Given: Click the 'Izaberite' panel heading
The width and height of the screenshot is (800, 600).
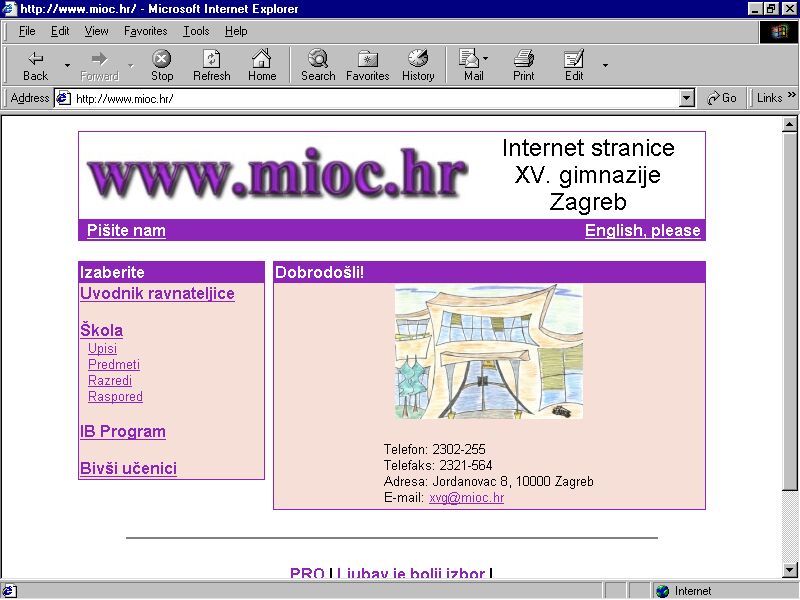Looking at the screenshot, I should pyautogui.click(x=112, y=272).
